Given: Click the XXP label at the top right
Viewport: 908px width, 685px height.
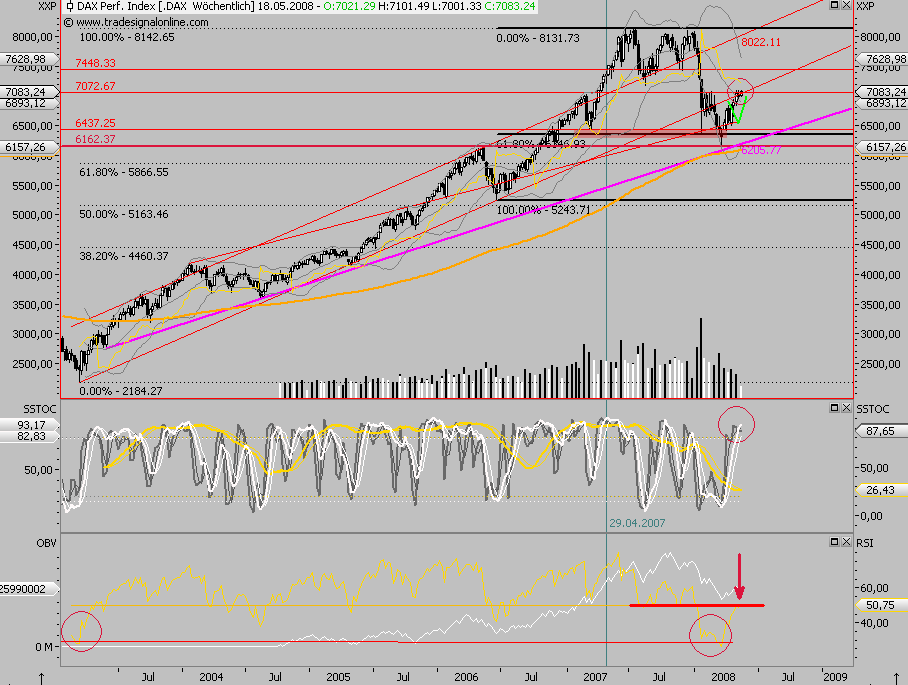Looking at the screenshot, I should click(865, 6).
